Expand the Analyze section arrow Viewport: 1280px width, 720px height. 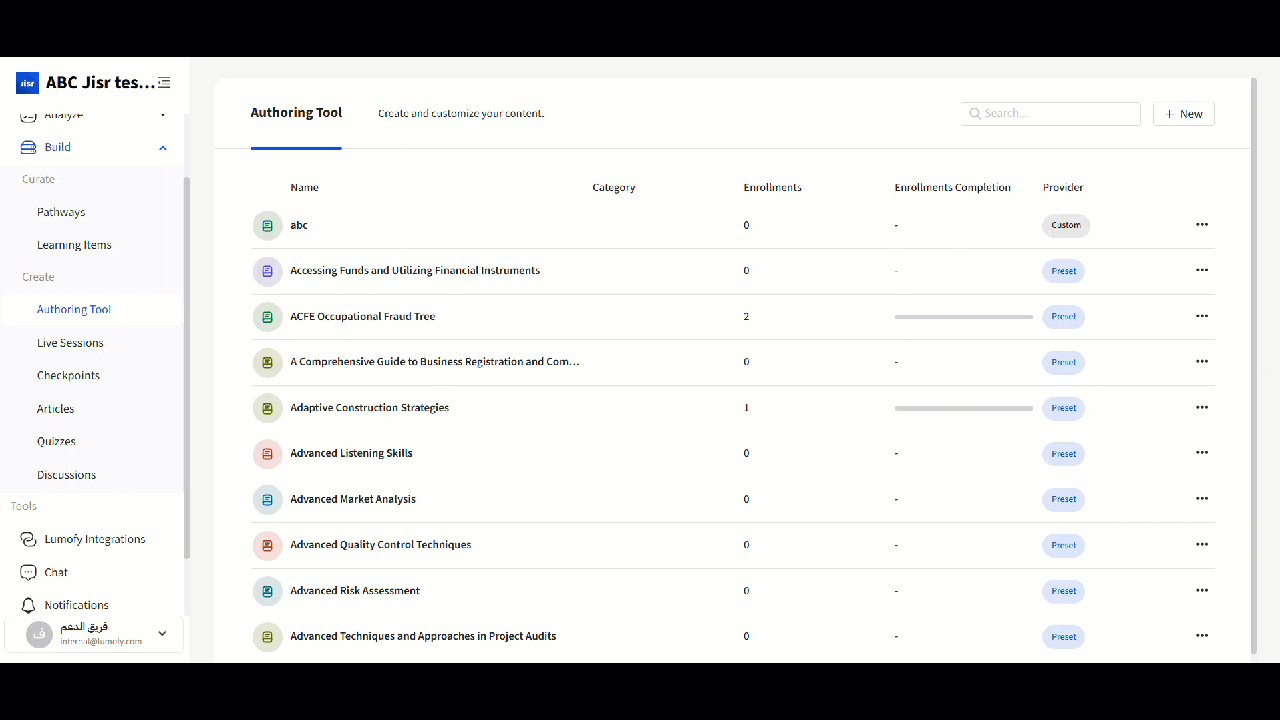[162, 115]
